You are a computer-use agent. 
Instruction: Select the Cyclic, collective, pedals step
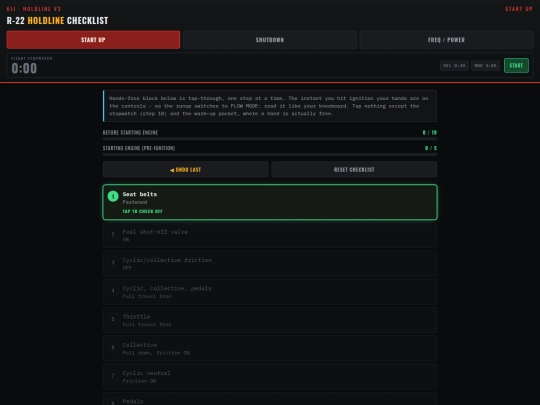click(x=270, y=292)
